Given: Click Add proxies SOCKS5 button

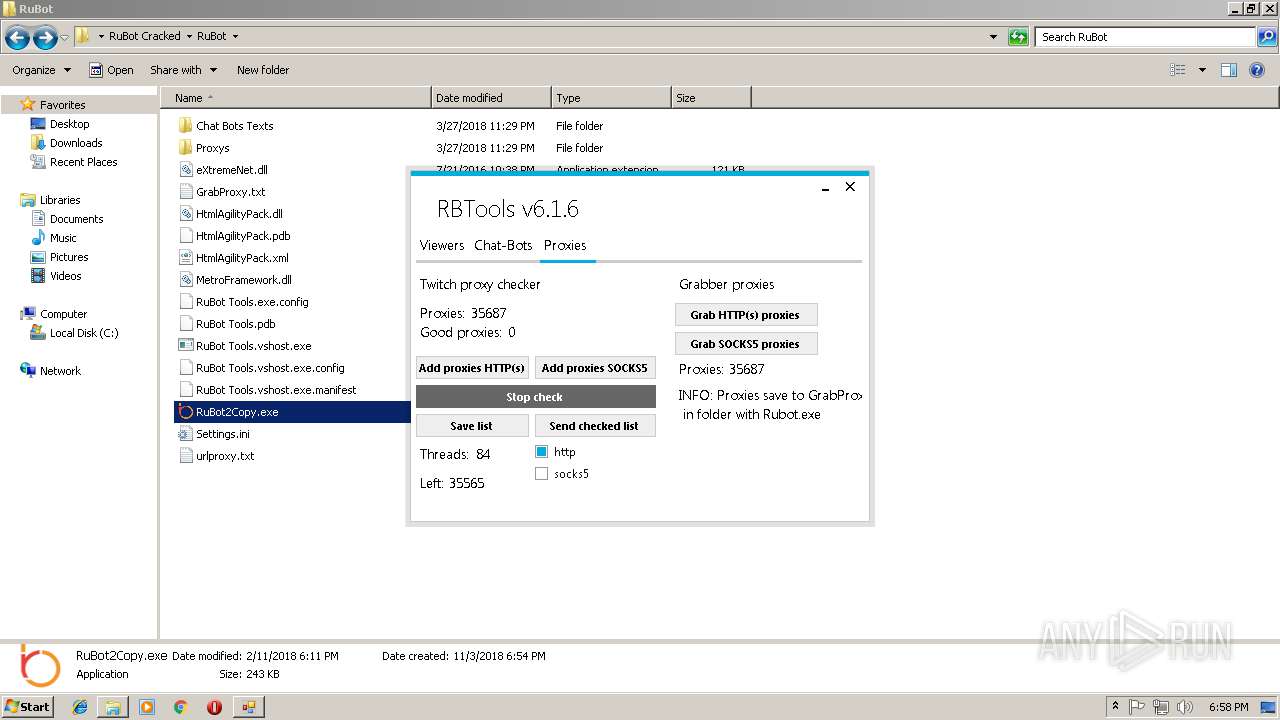Looking at the screenshot, I should click(x=594, y=368).
